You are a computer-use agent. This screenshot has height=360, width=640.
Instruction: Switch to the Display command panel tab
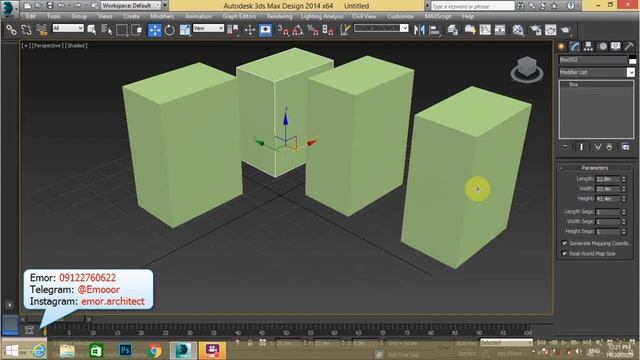(616, 46)
